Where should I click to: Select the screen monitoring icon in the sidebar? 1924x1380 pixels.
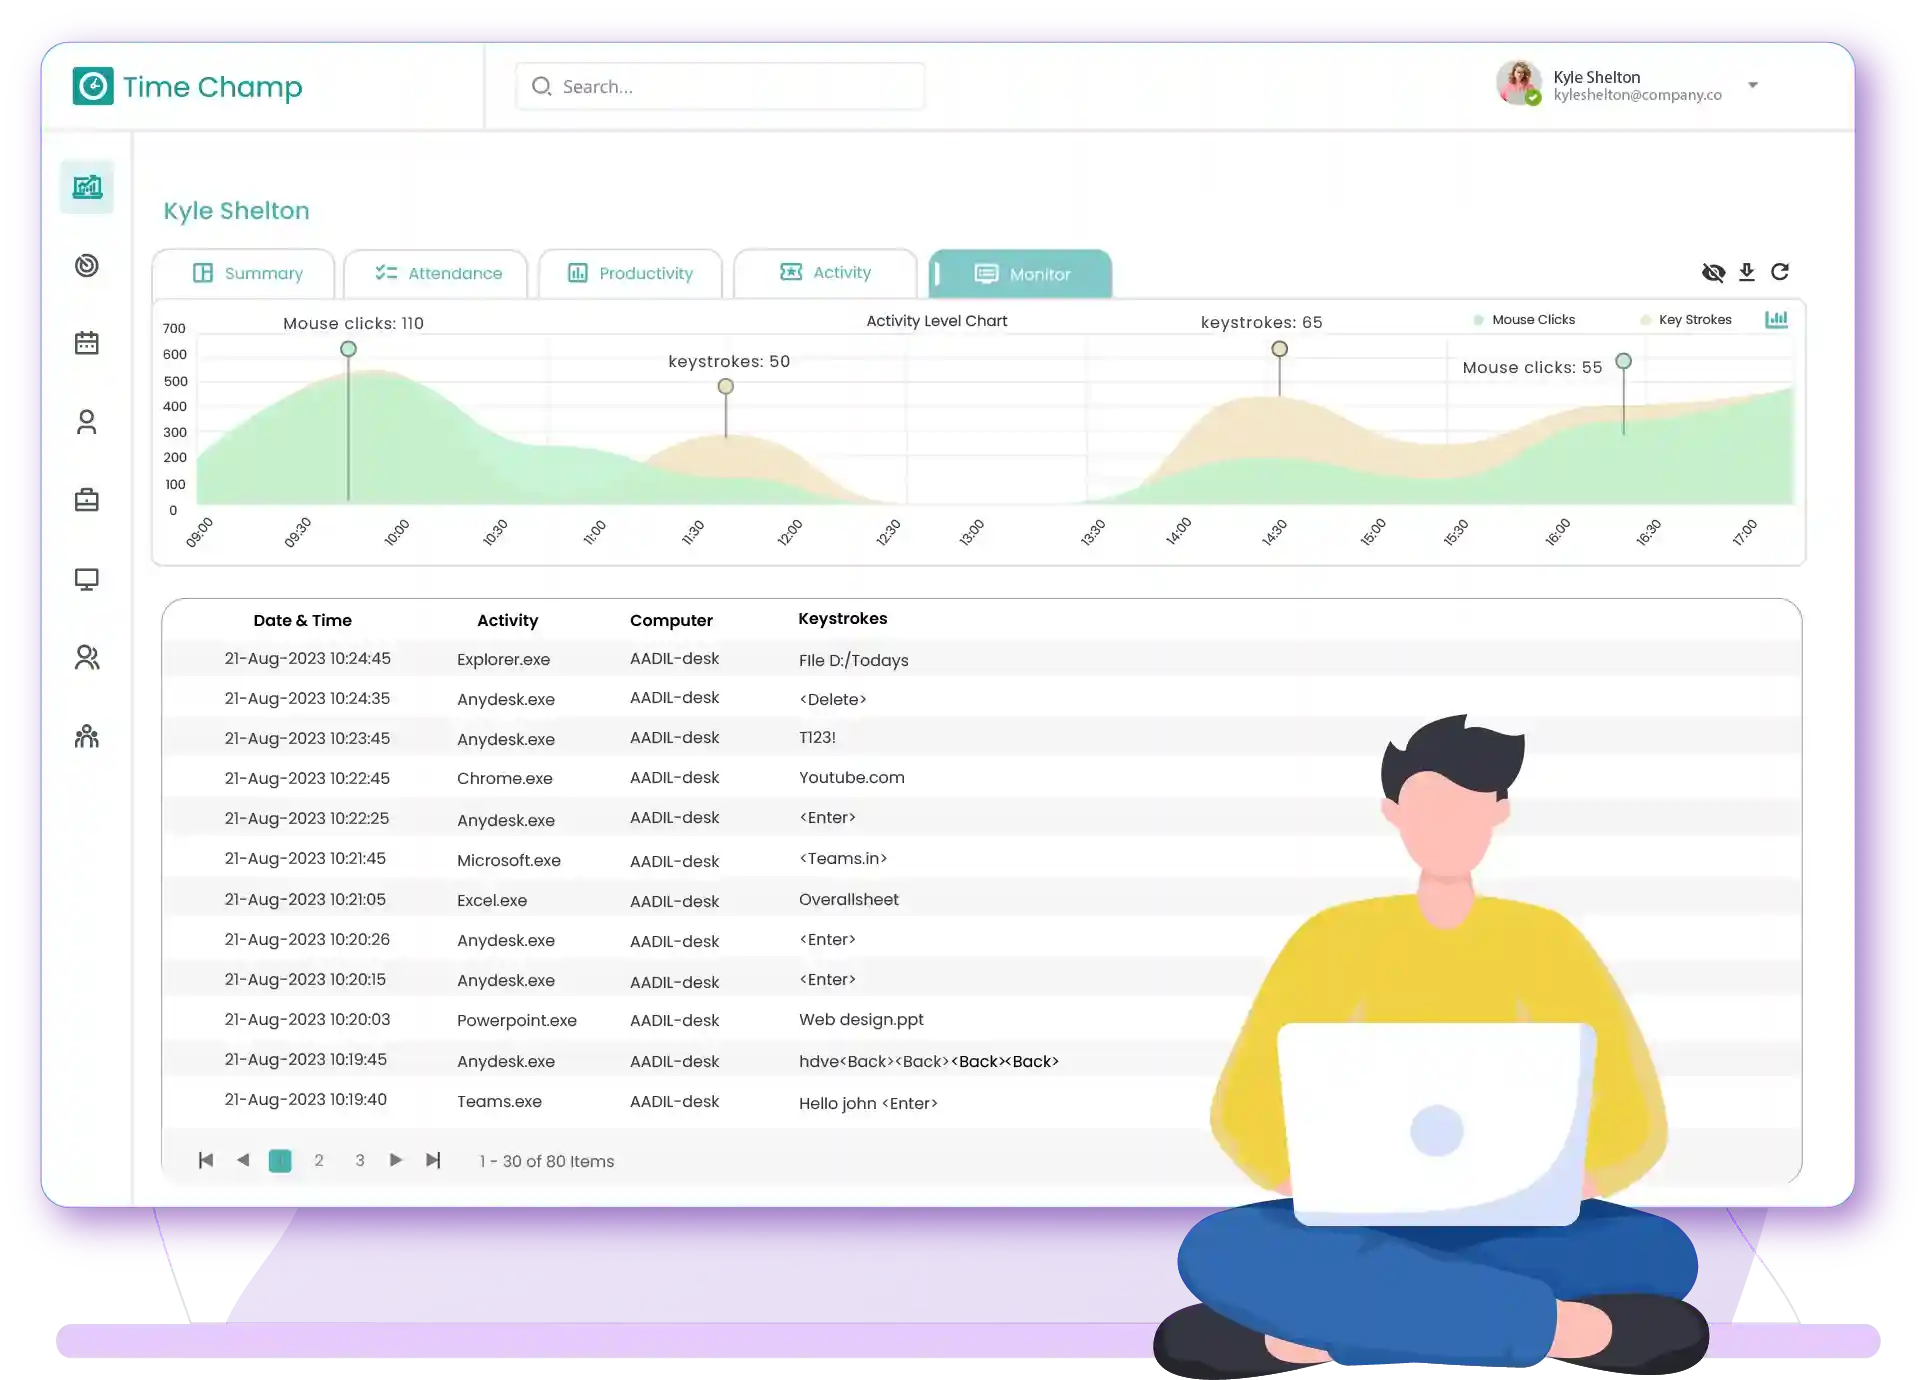87,578
